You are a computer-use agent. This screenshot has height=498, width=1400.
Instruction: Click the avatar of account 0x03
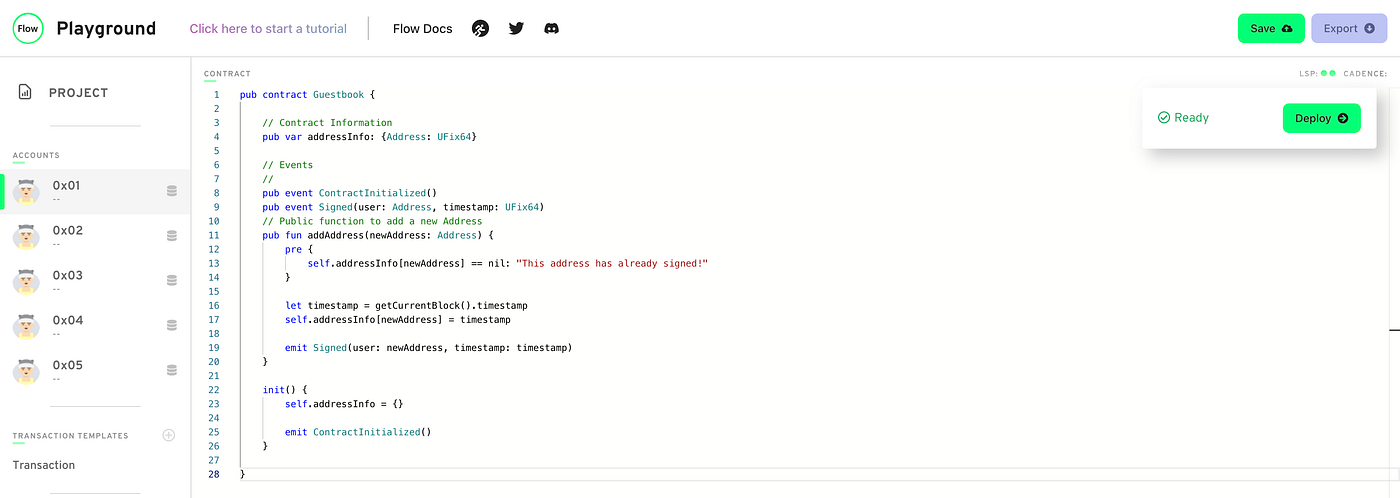[x=26, y=281]
